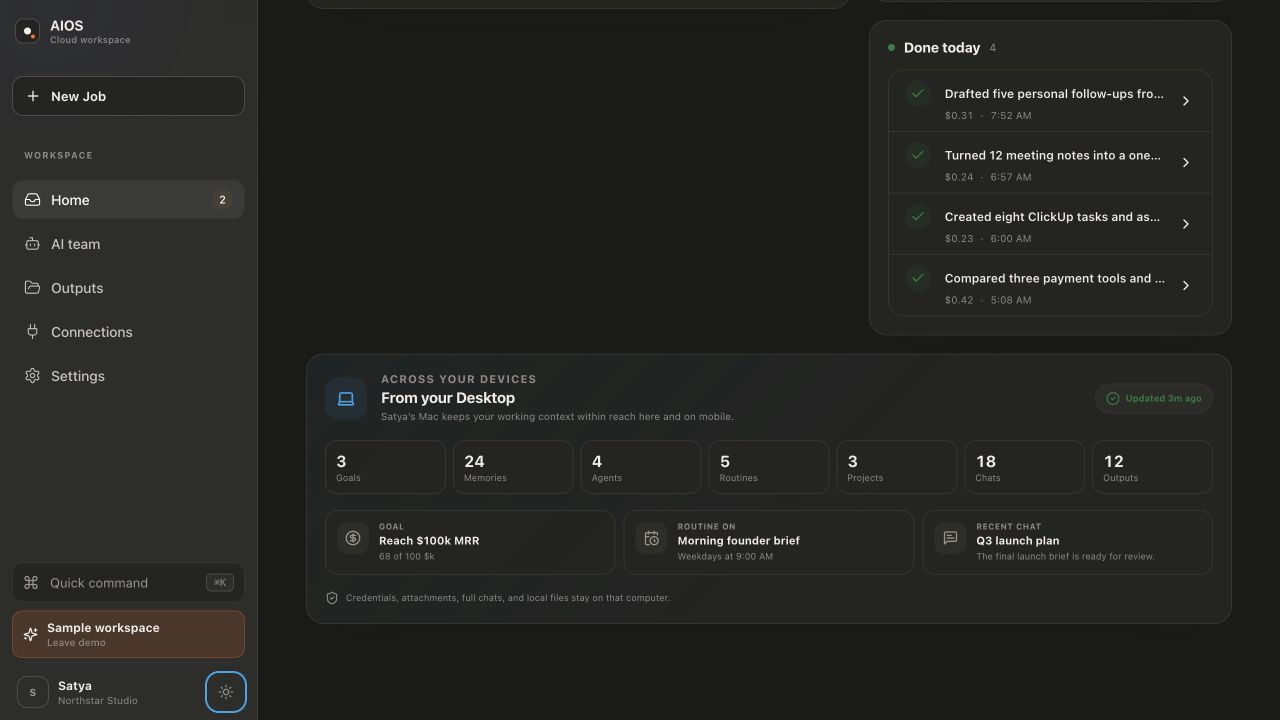Click the sparkle icon on Sample workspace
Screen dimensions: 1280x720
(31, 635)
